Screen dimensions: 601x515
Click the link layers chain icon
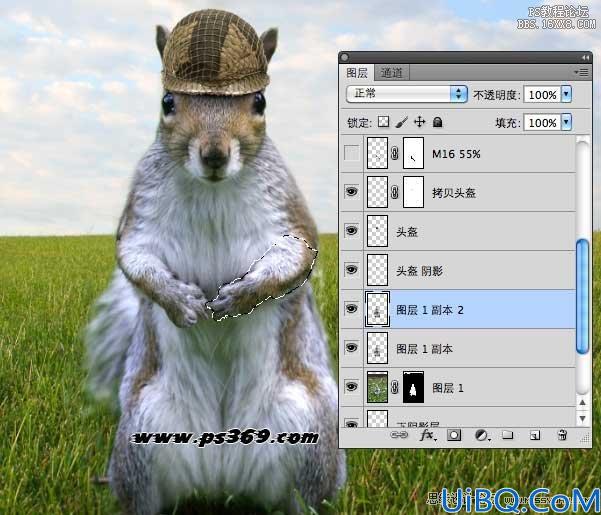click(x=399, y=435)
